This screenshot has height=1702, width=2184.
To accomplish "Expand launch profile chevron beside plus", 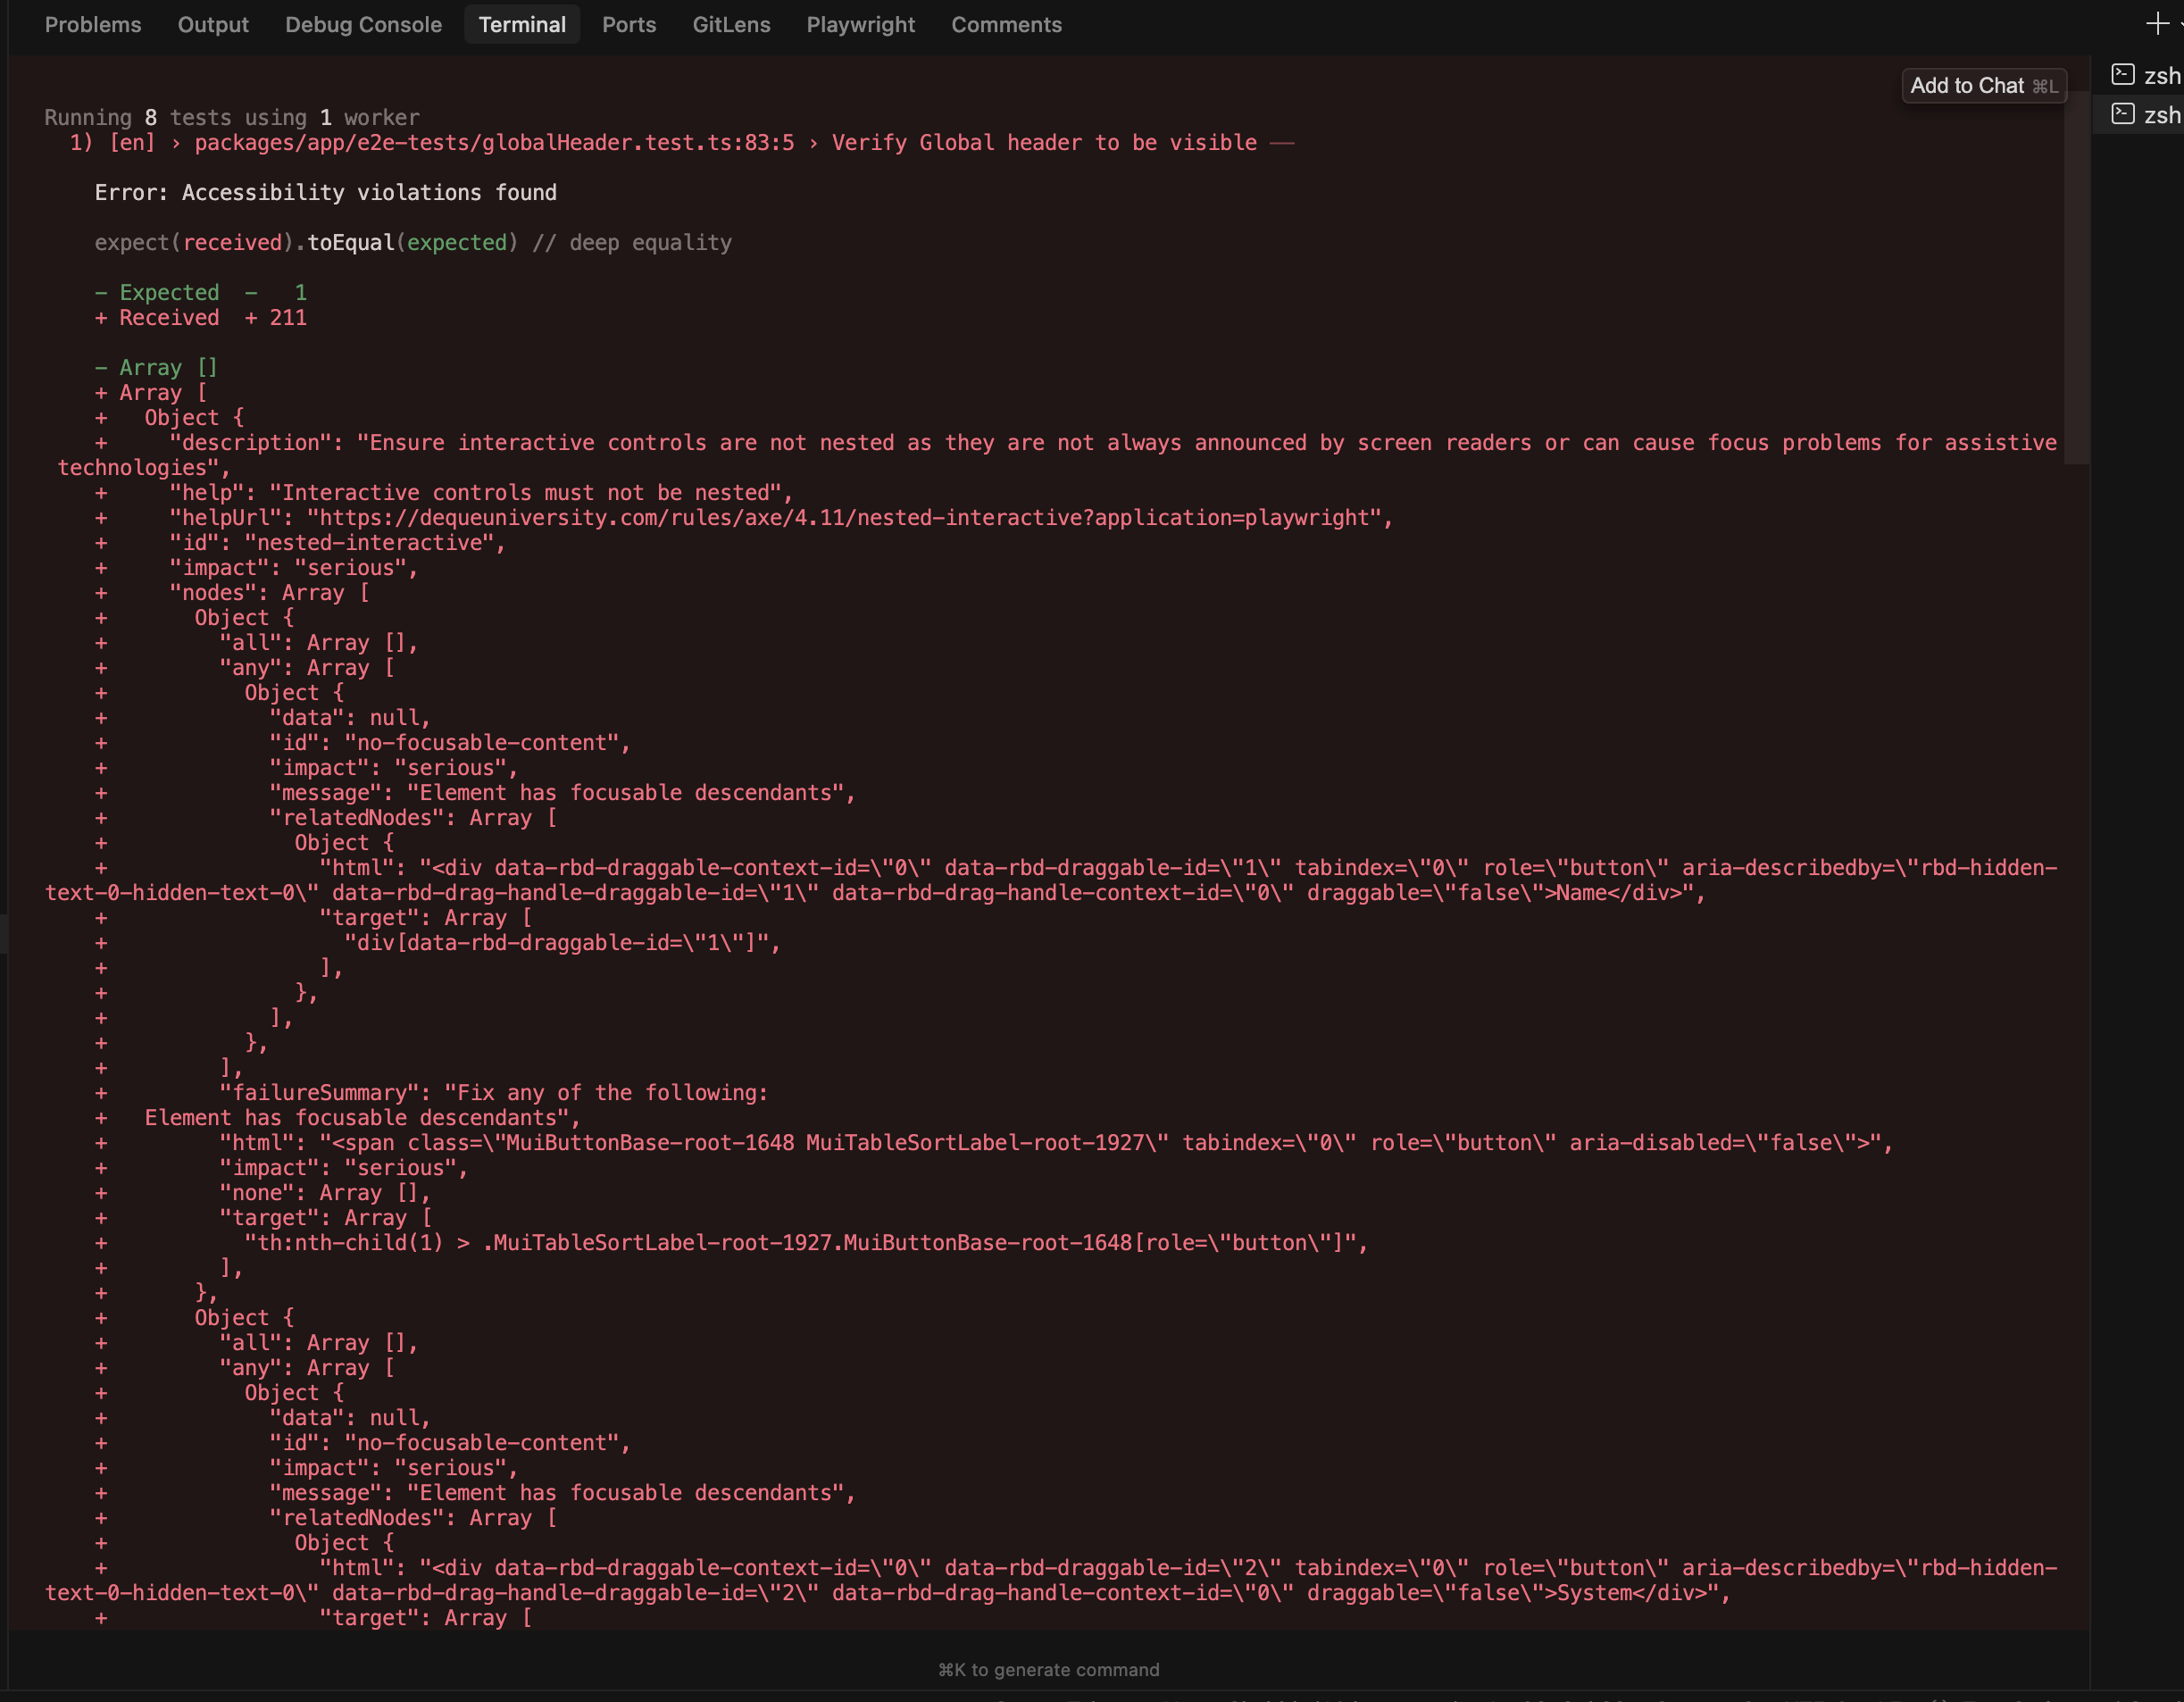I will [x=2180, y=23].
